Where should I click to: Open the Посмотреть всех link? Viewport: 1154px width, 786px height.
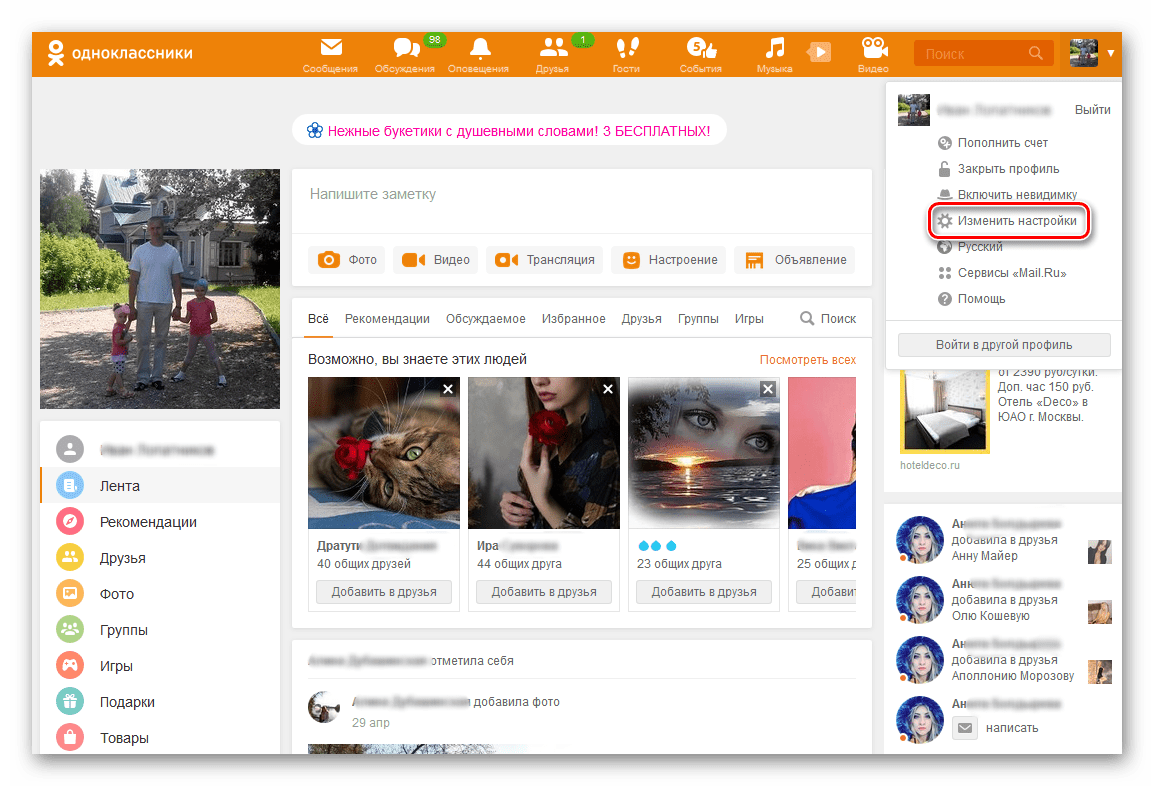coord(807,360)
